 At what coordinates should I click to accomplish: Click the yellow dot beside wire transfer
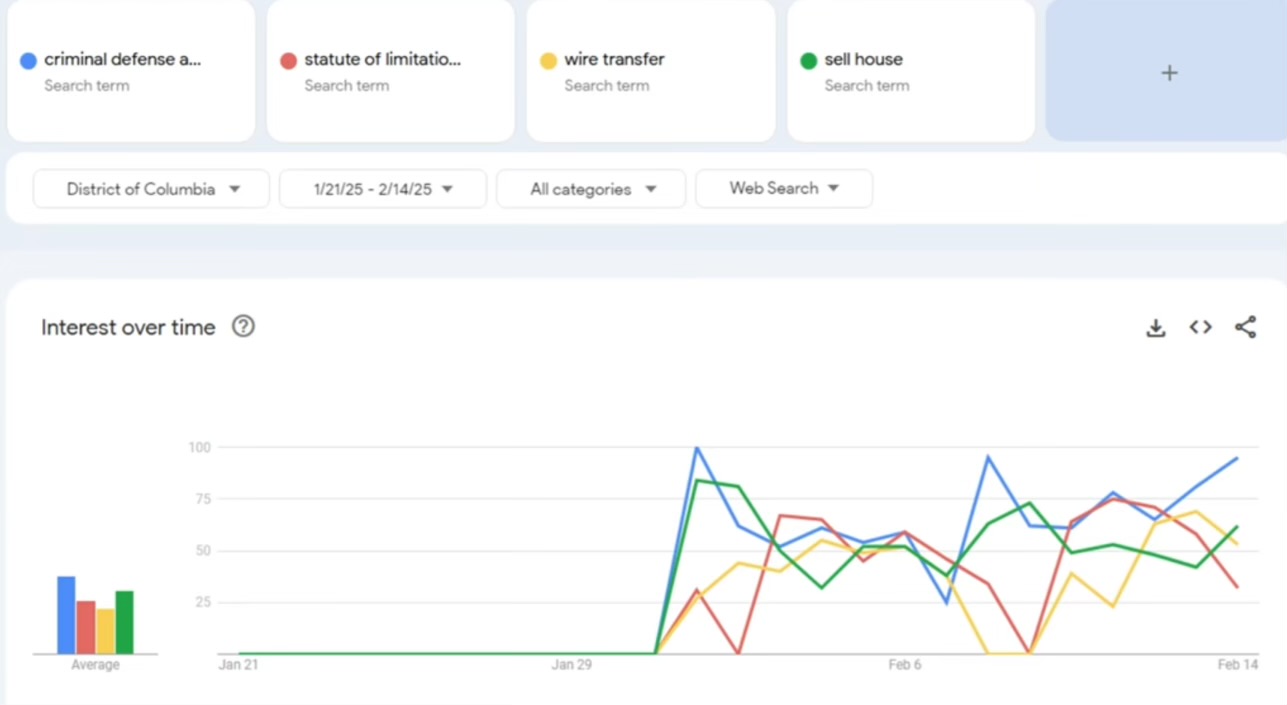coord(548,61)
